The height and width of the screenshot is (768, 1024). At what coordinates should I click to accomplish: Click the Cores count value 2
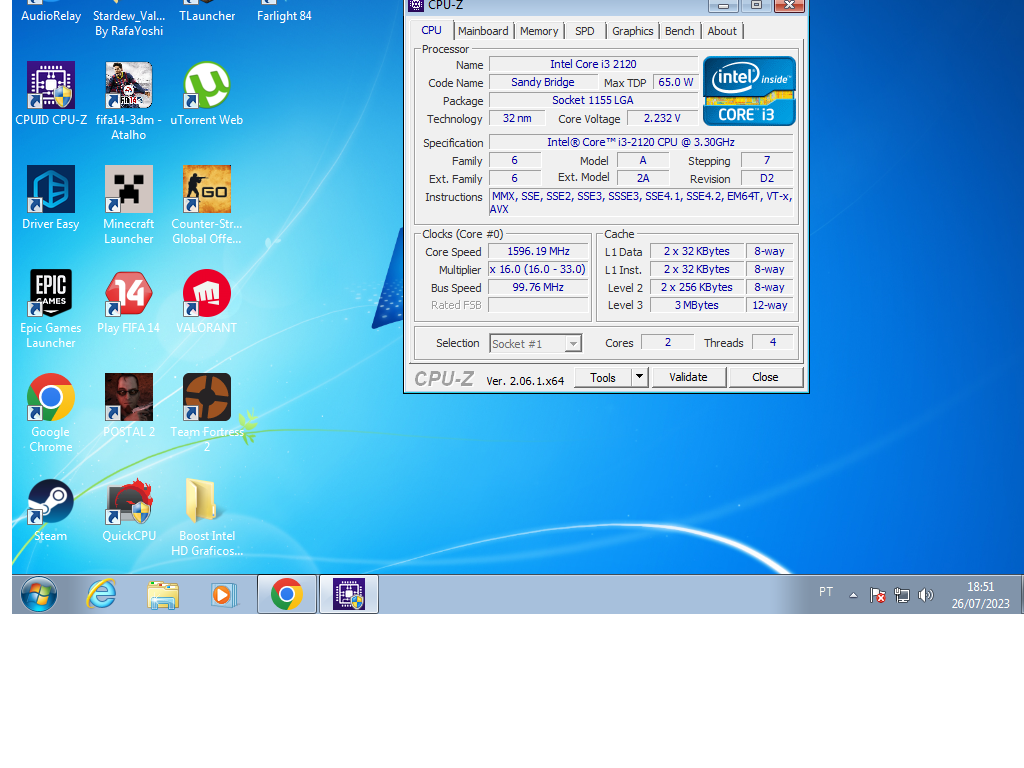[667, 342]
